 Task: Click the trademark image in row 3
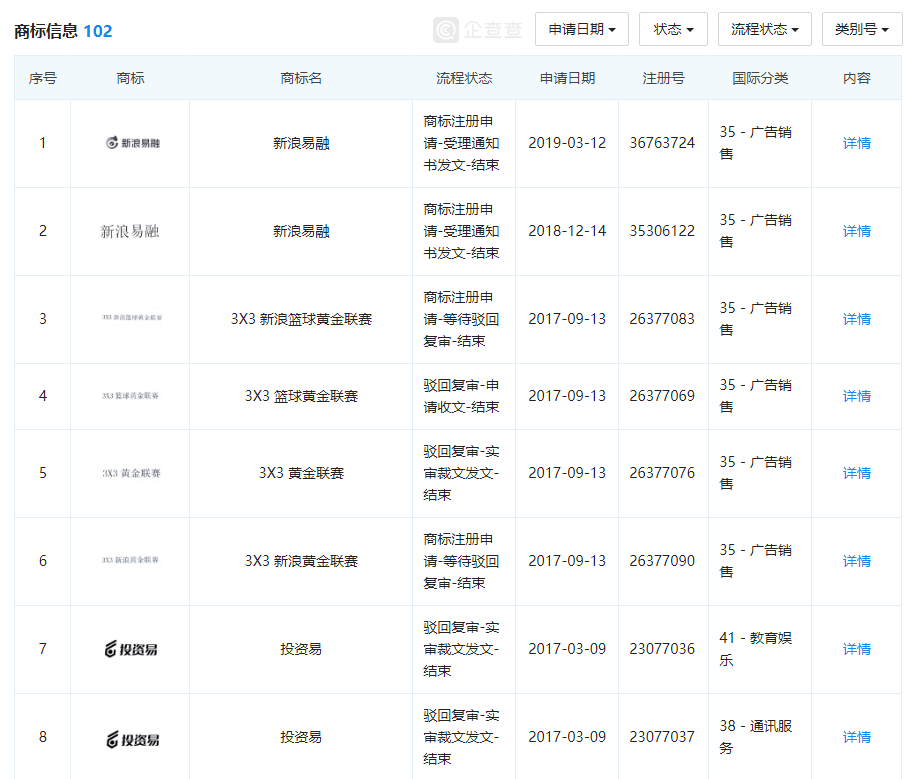[132, 317]
